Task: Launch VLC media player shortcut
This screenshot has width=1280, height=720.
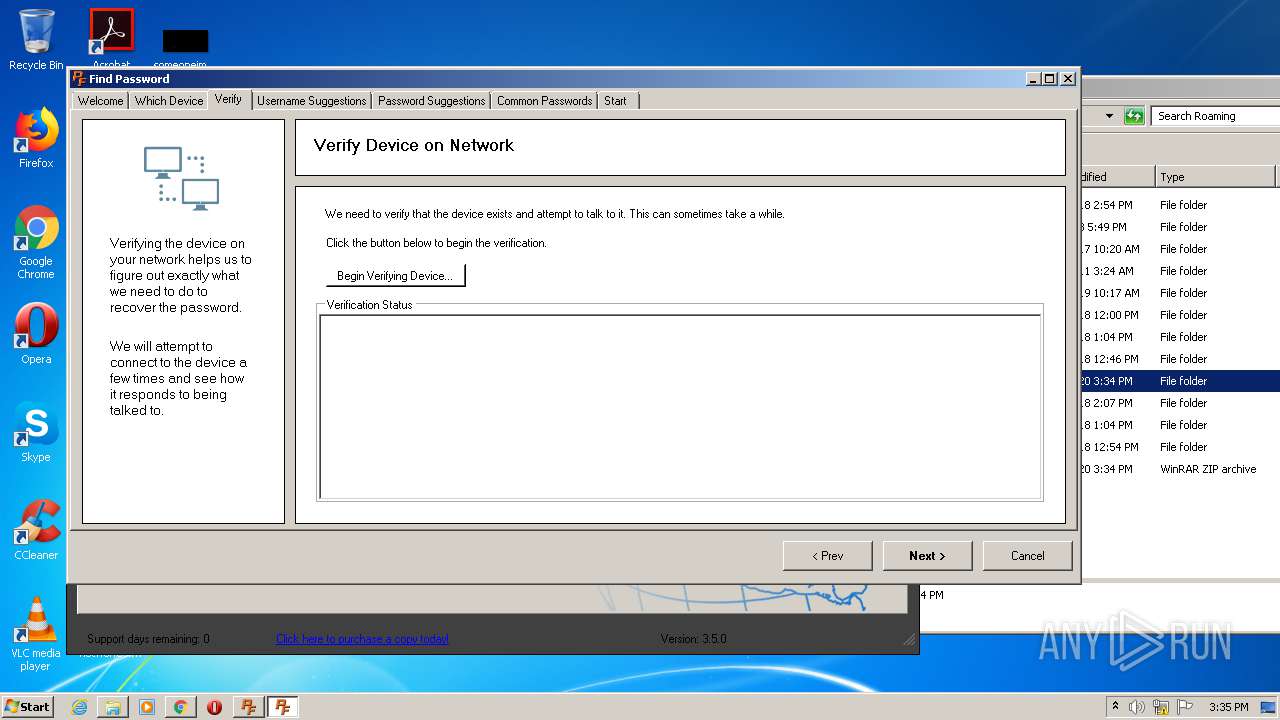Action: [36, 634]
